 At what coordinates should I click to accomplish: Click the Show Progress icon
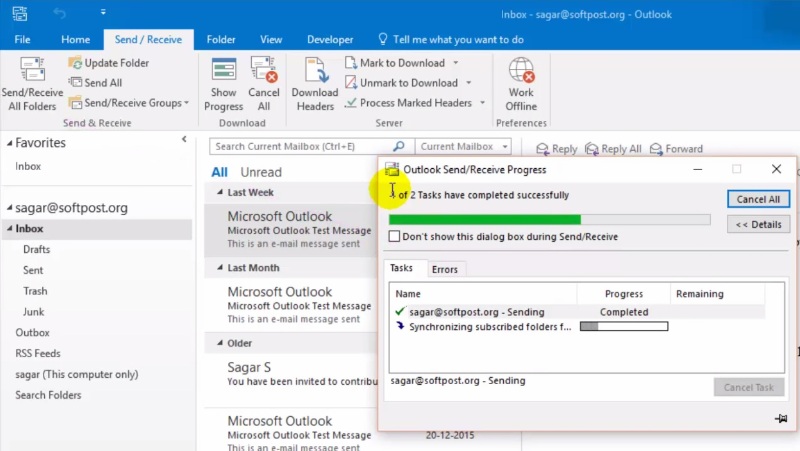pos(223,70)
